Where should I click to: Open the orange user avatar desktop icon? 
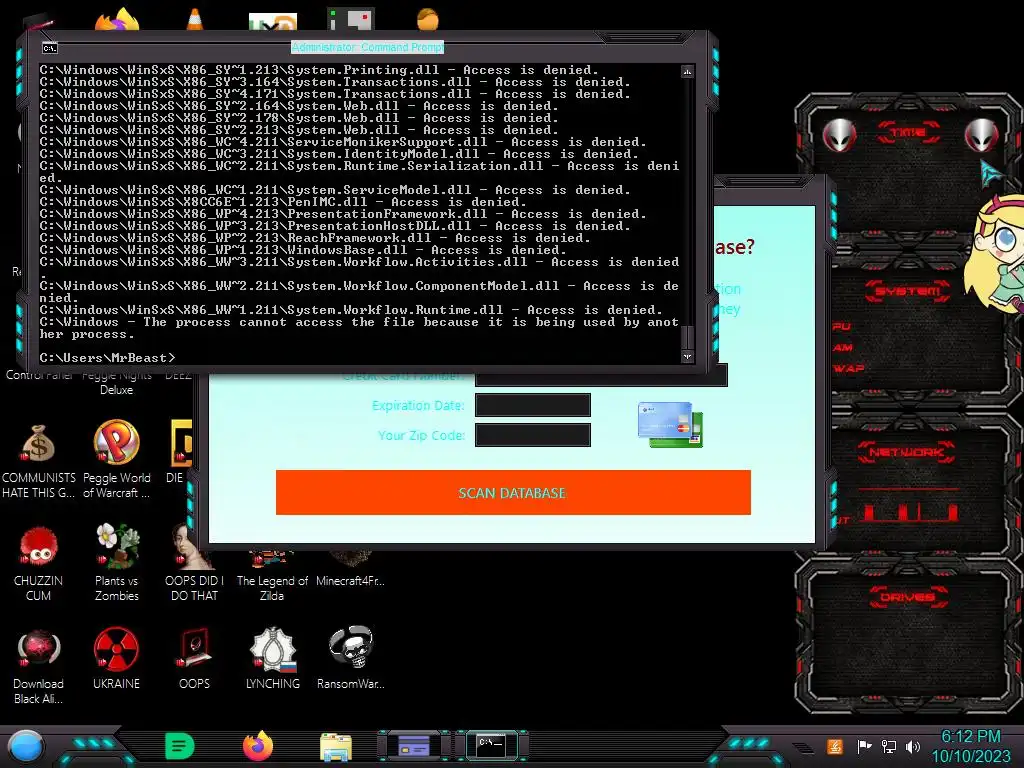pos(428,20)
